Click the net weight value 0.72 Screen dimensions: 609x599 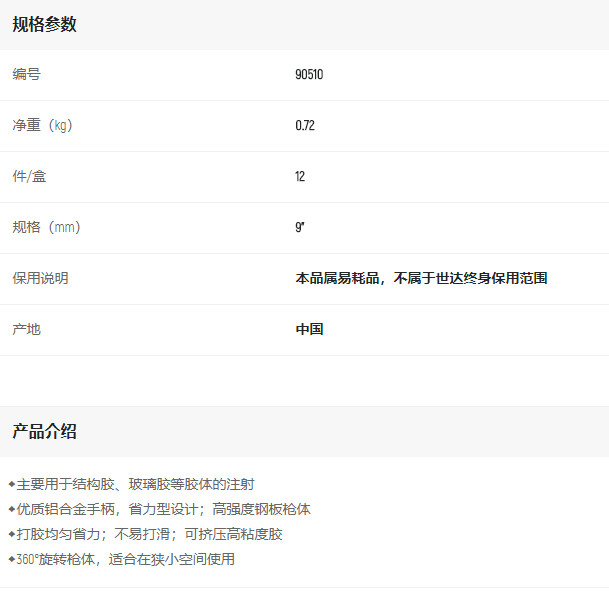(x=305, y=126)
